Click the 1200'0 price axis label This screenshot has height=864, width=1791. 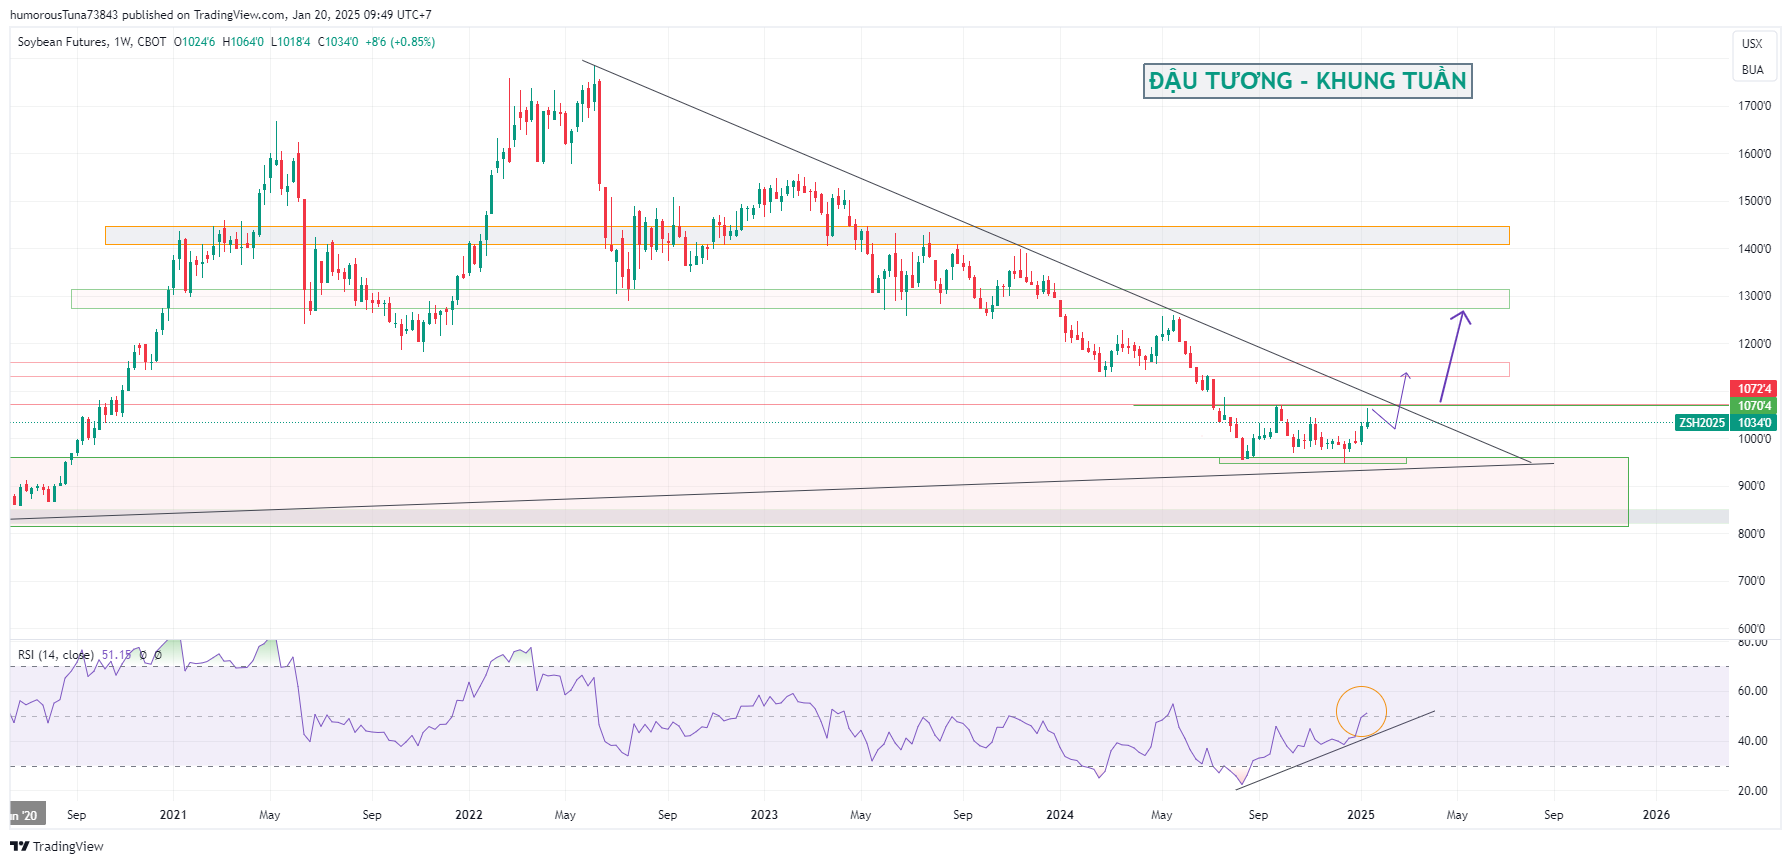pos(1754,344)
